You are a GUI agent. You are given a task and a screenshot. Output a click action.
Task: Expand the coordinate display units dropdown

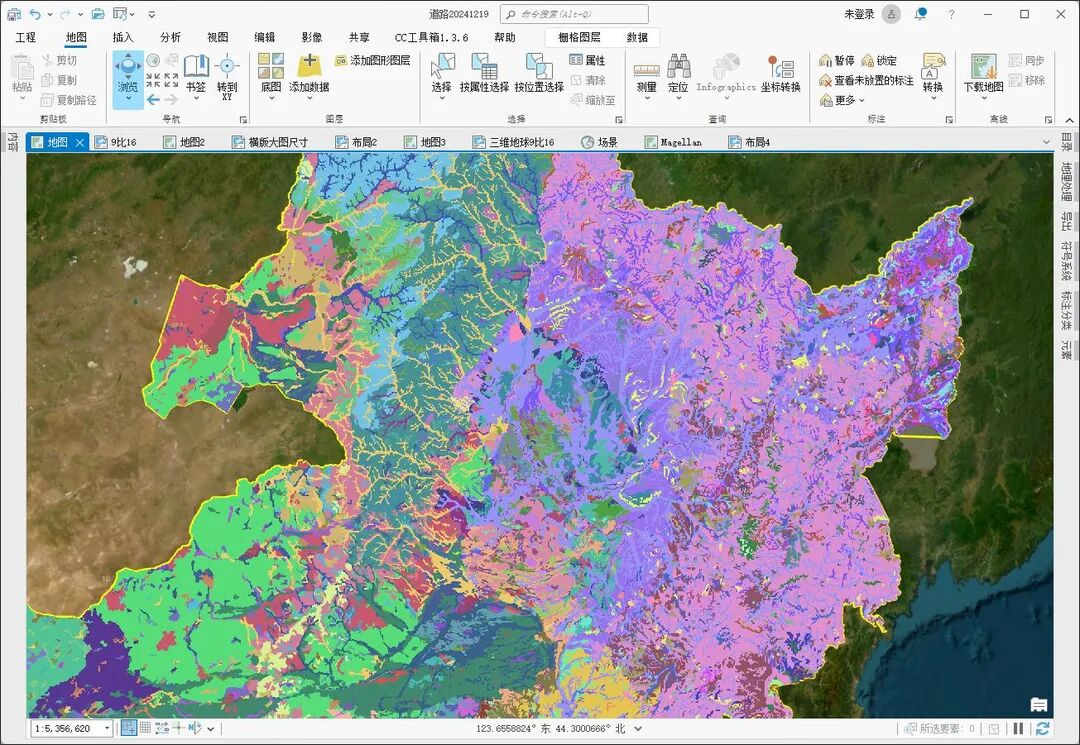tap(638, 728)
